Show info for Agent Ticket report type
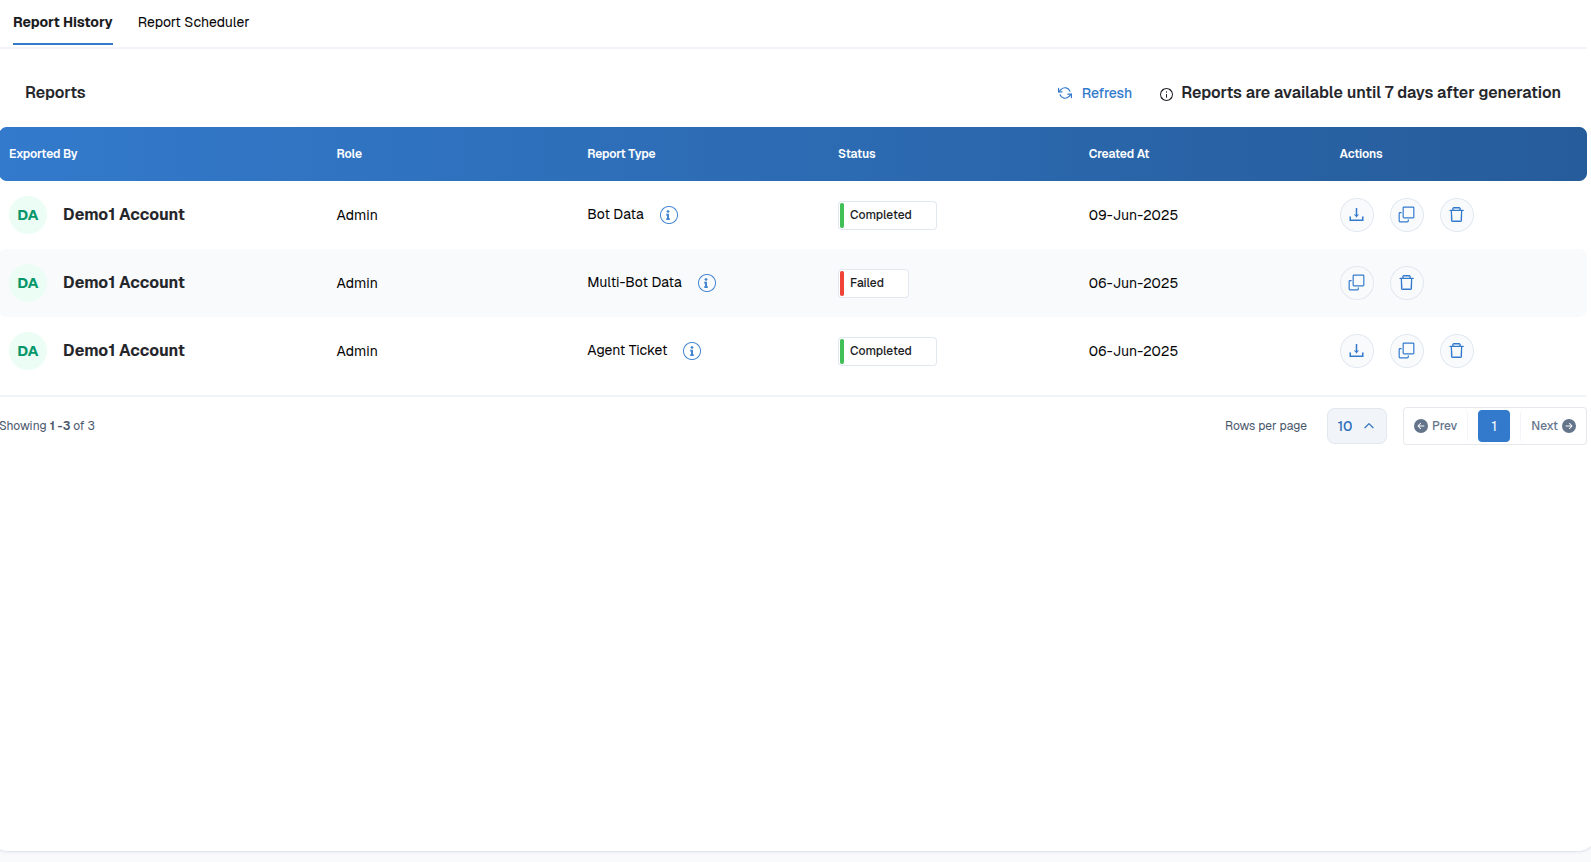 pyautogui.click(x=692, y=351)
